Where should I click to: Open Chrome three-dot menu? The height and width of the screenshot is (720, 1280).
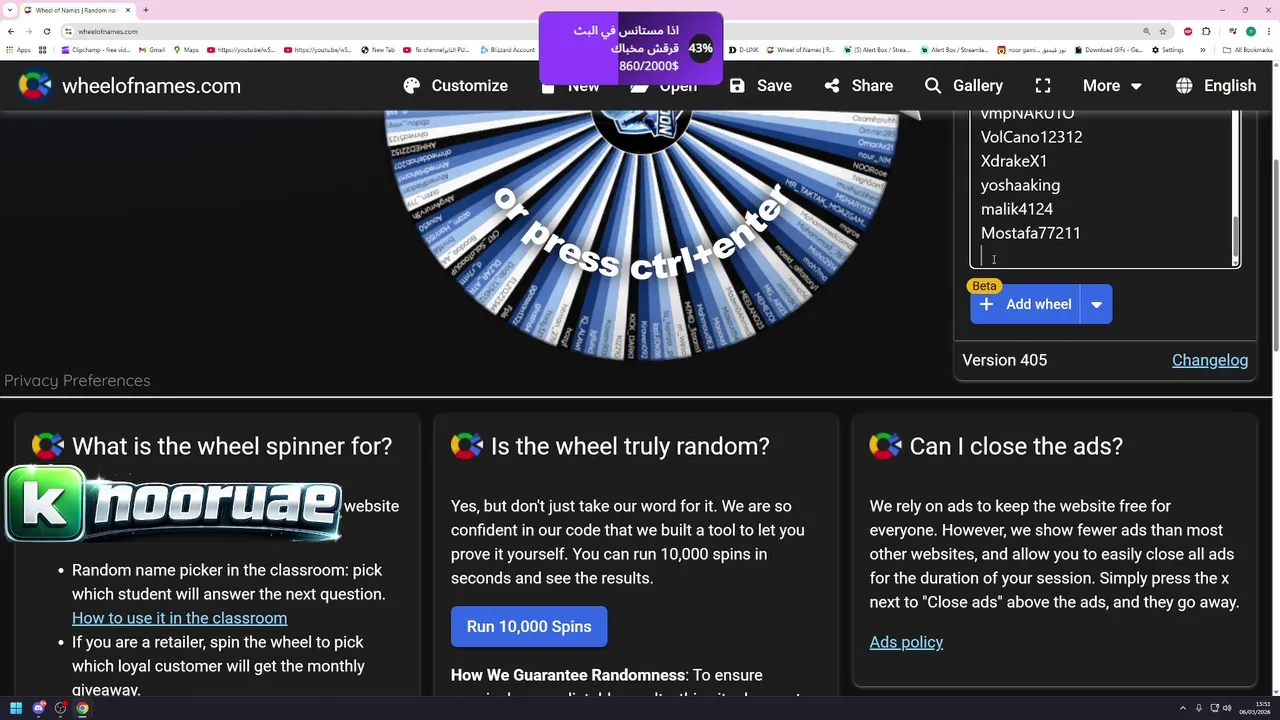1268,31
